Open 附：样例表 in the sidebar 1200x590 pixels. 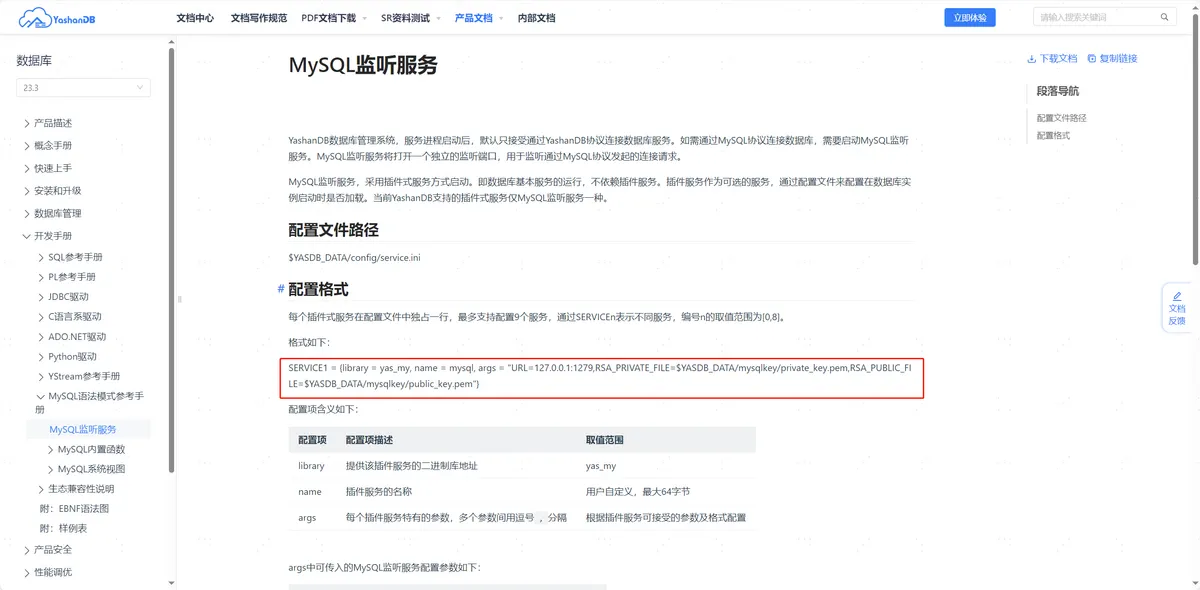click(63, 528)
